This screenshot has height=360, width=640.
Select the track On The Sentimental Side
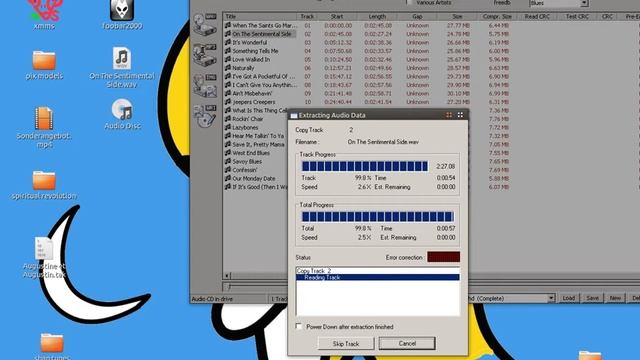click(x=262, y=34)
